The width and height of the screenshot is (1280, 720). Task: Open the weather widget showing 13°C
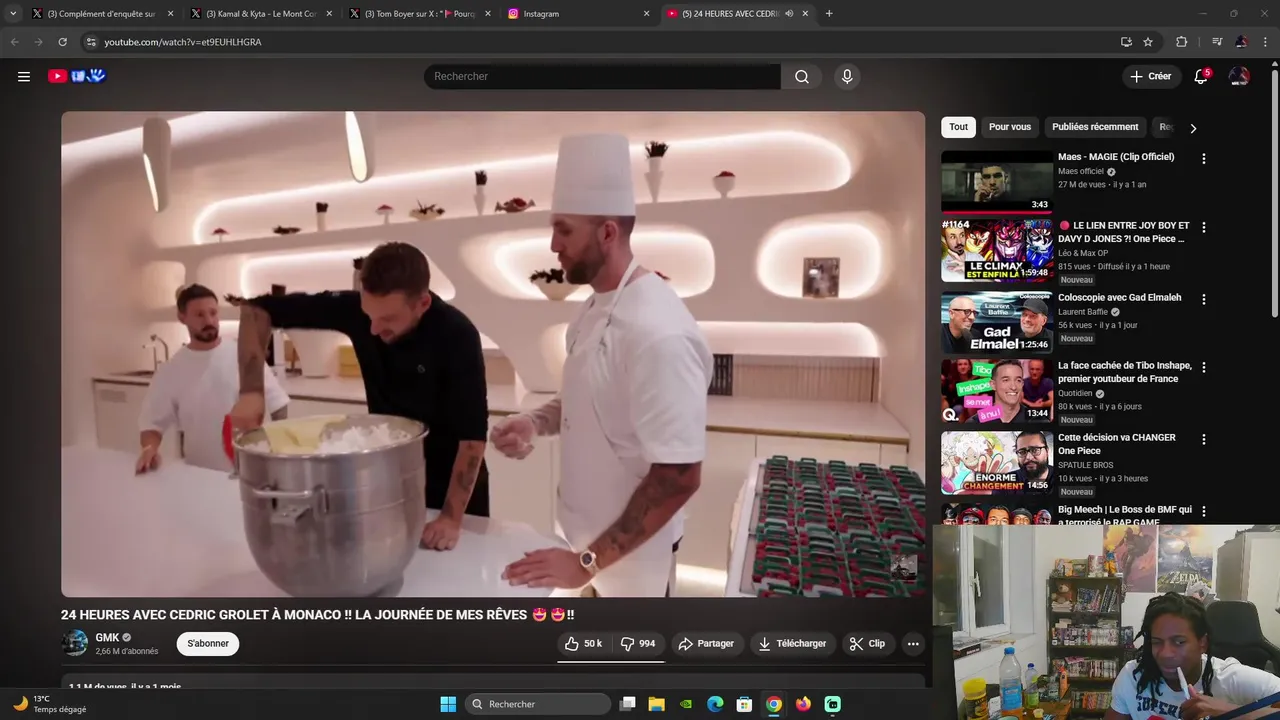click(50, 704)
